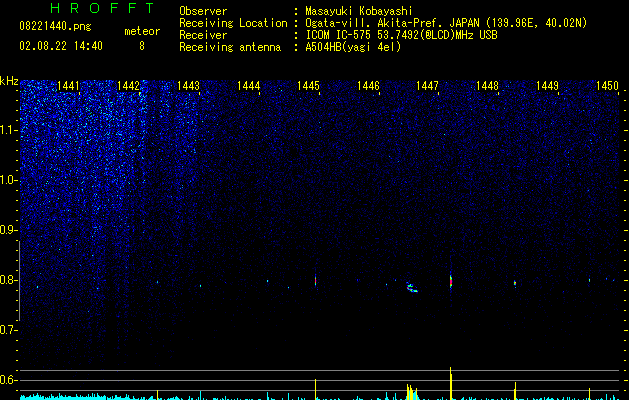Click the HROFFT title text

pyautogui.click(x=103, y=8)
